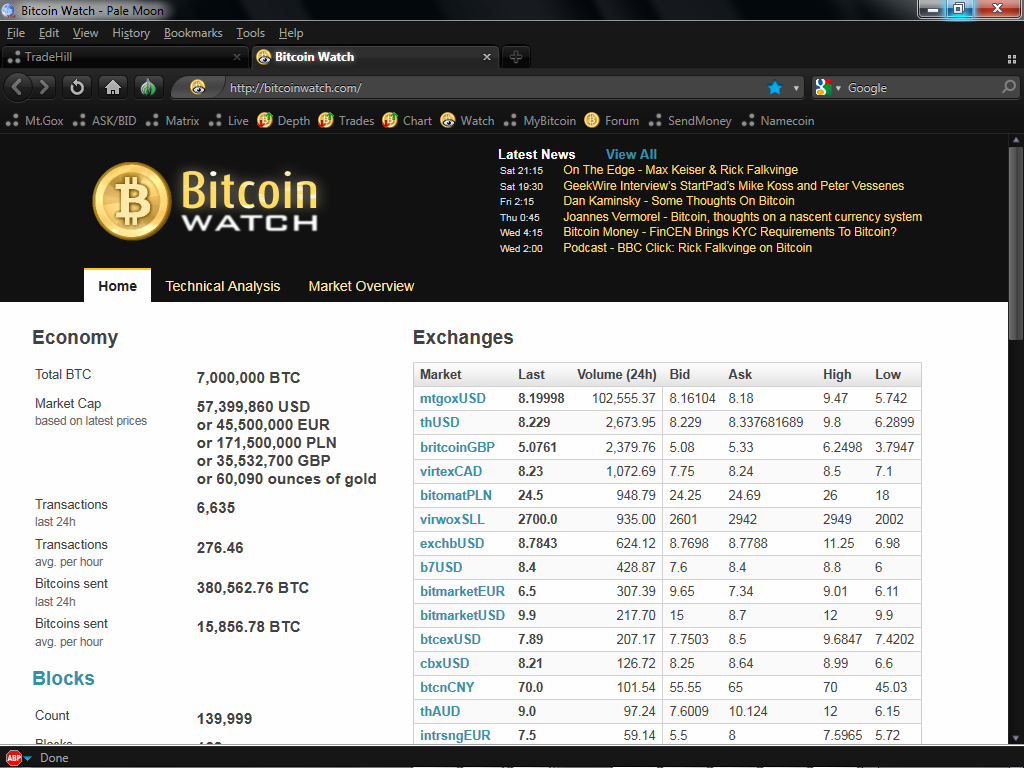Click the green onion Tor button

tap(148, 88)
